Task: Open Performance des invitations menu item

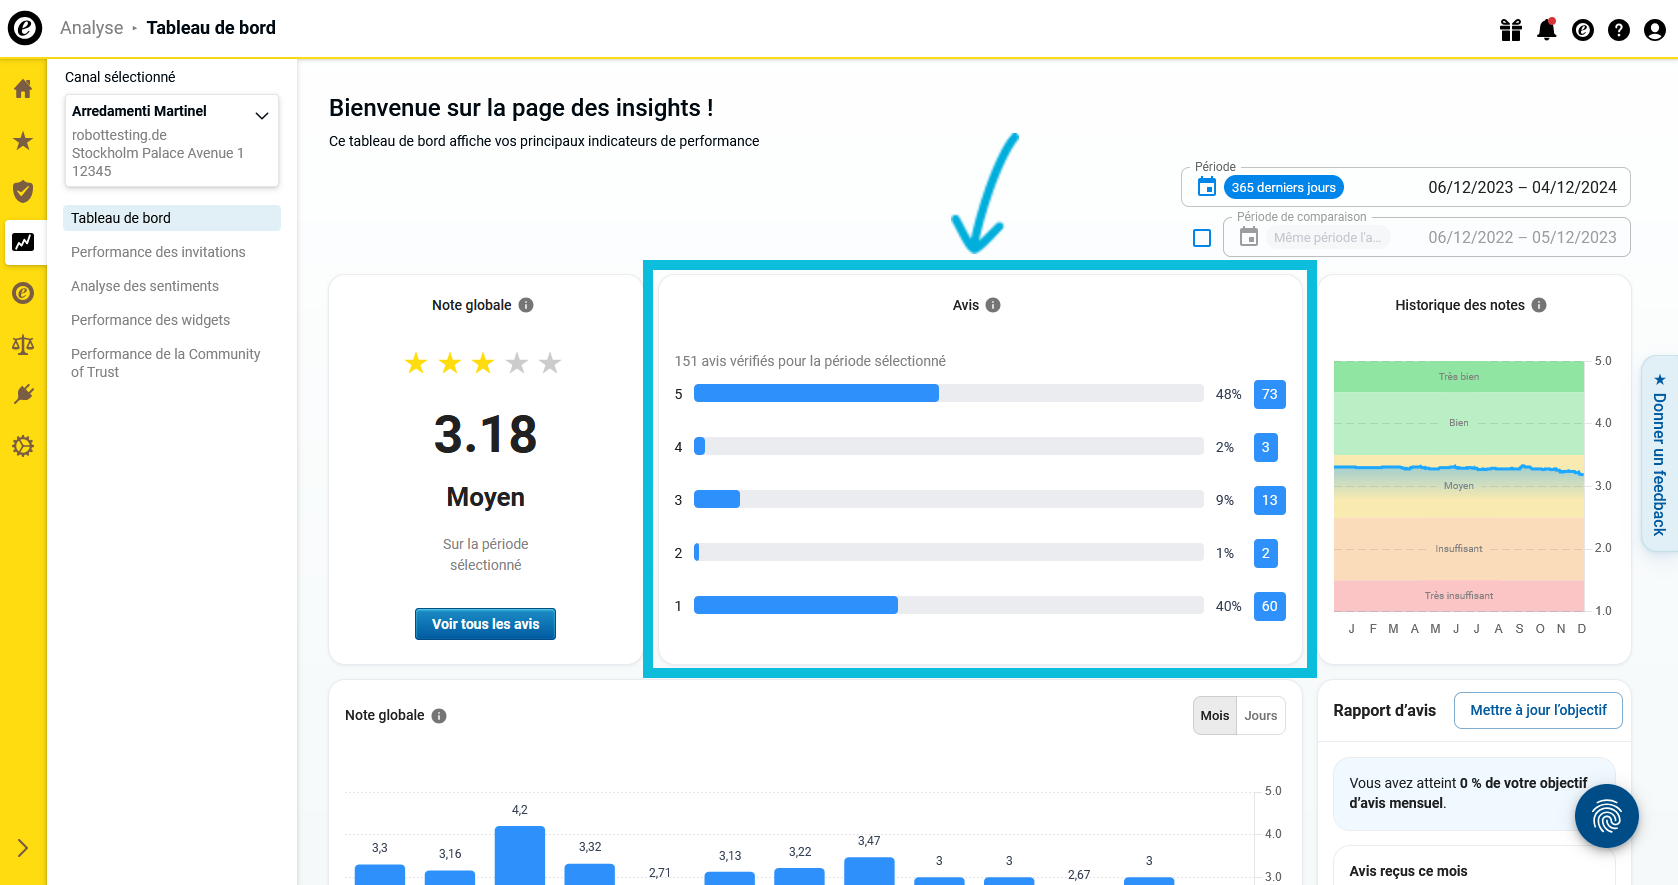Action: (x=158, y=252)
